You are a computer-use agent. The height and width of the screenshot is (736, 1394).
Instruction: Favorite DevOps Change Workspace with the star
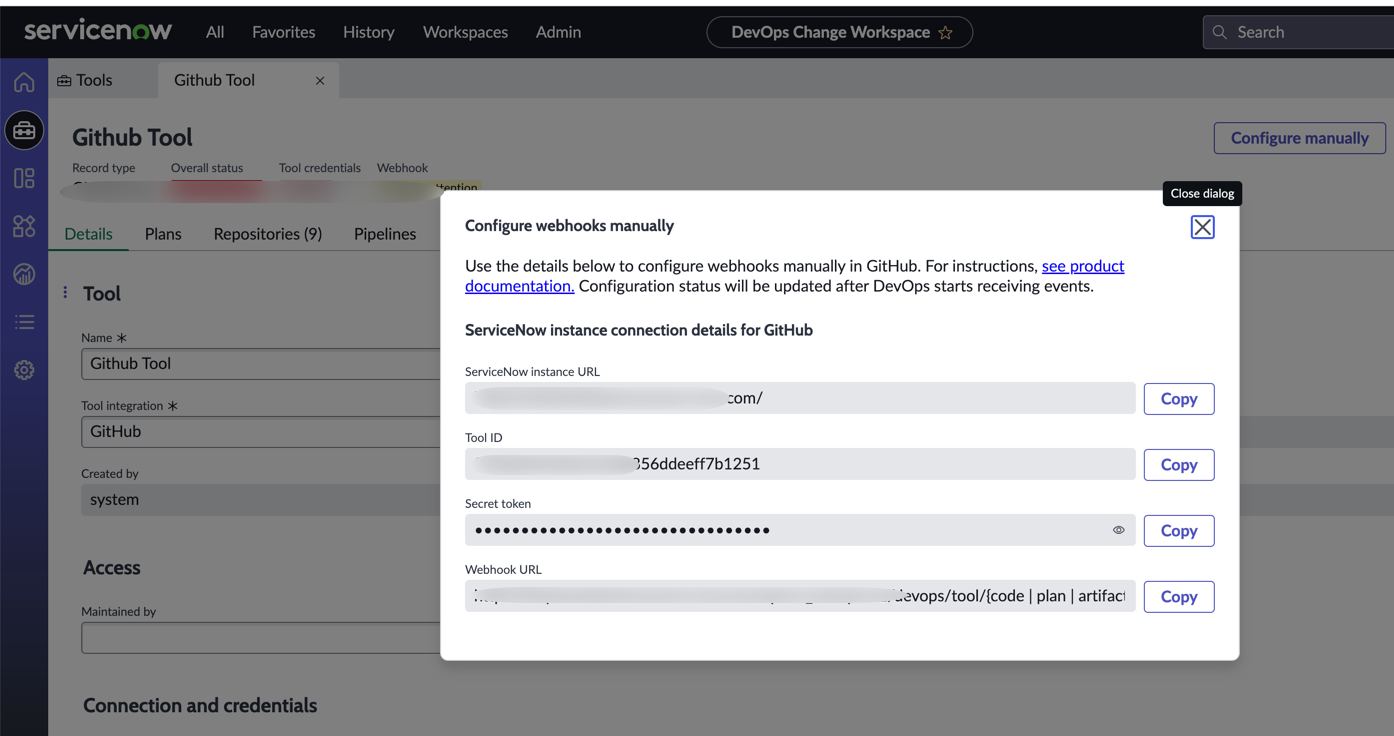click(x=946, y=32)
